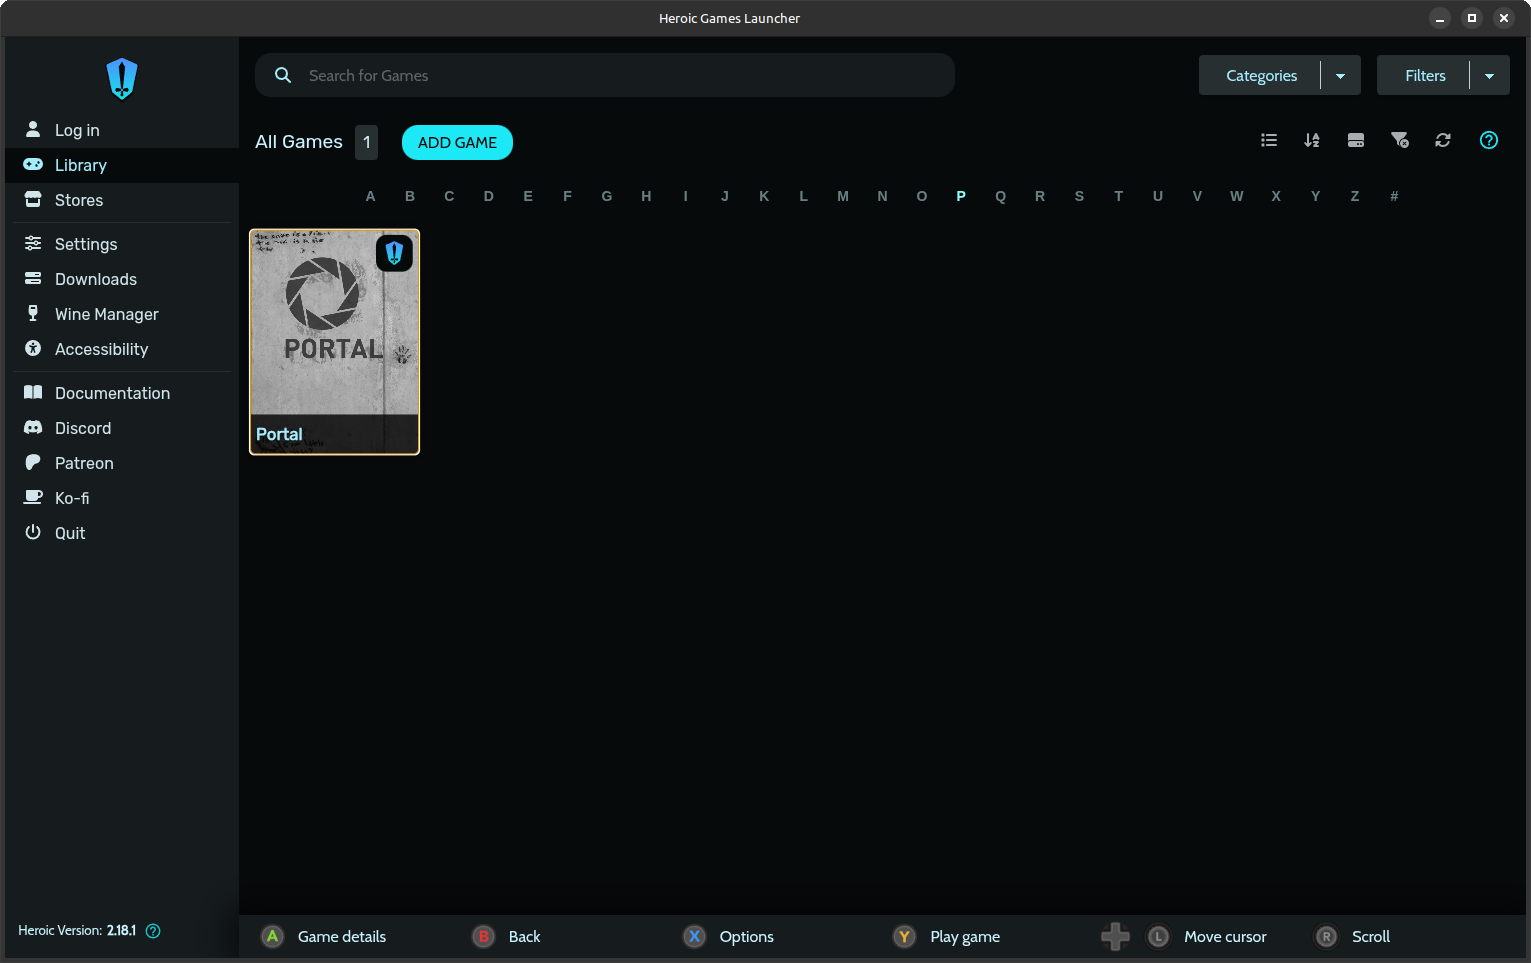Show games beginning with U
The height and width of the screenshot is (963, 1531).
pyautogui.click(x=1158, y=196)
